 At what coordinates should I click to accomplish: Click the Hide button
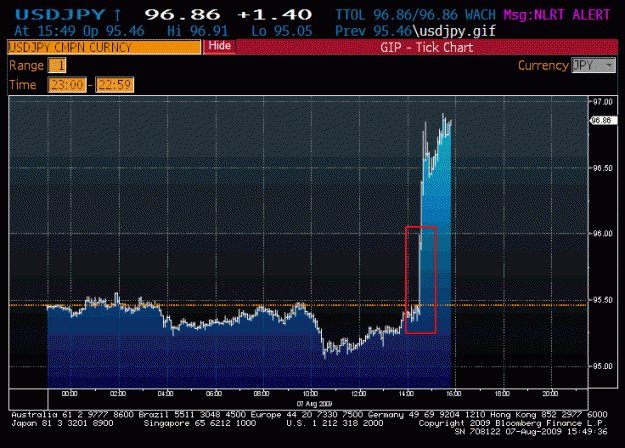[219, 47]
